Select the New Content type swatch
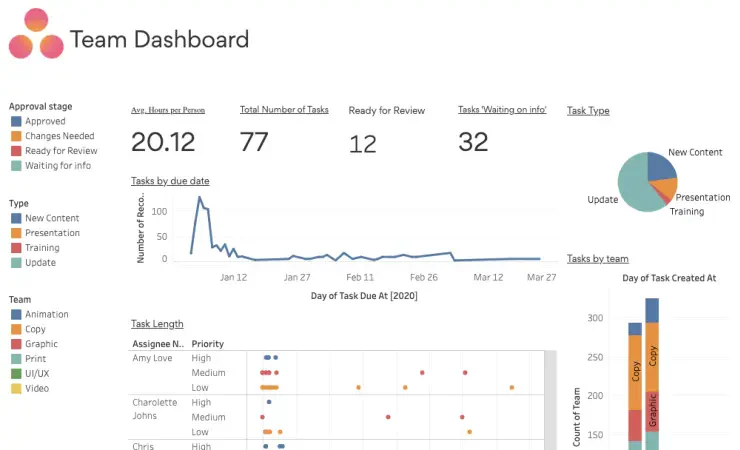 16,218
